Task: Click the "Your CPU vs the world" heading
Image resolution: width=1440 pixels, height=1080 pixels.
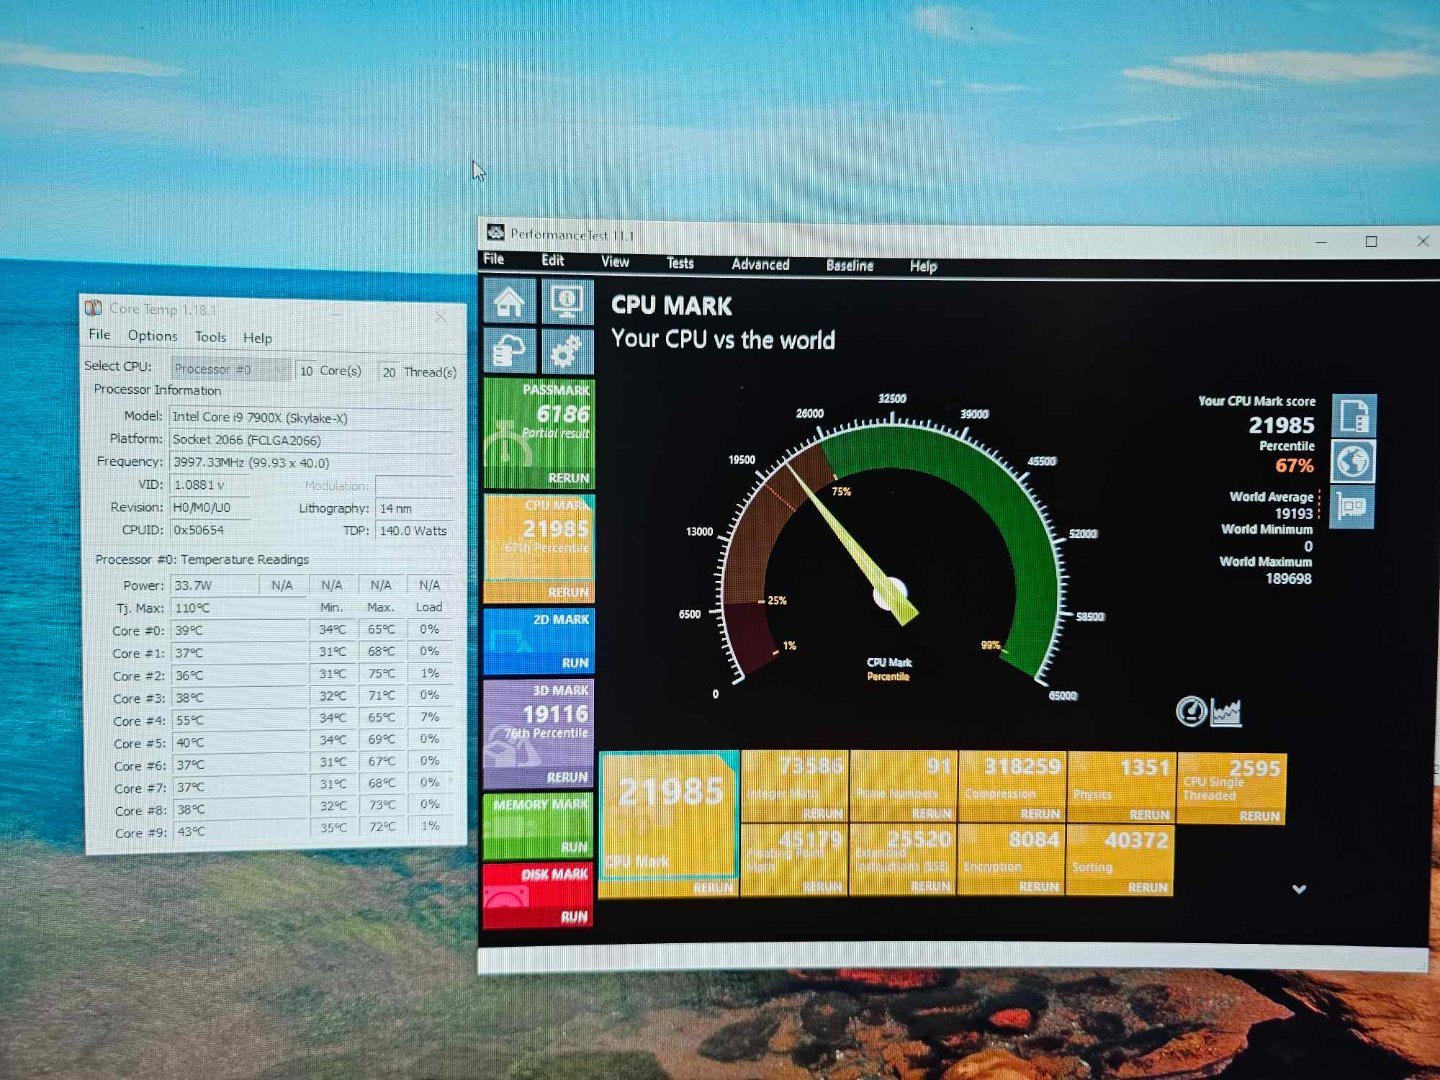Action: tap(723, 340)
